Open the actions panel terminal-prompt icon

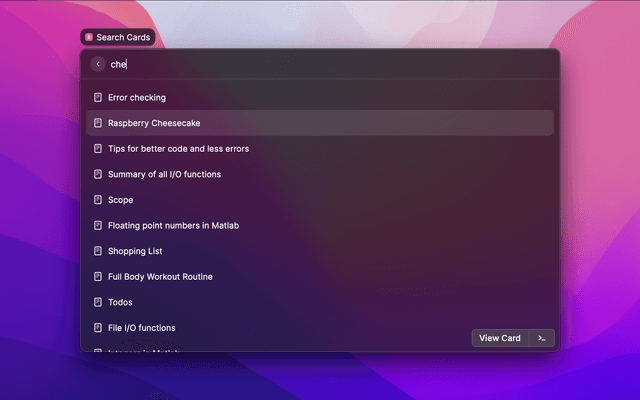tap(542, 338)
